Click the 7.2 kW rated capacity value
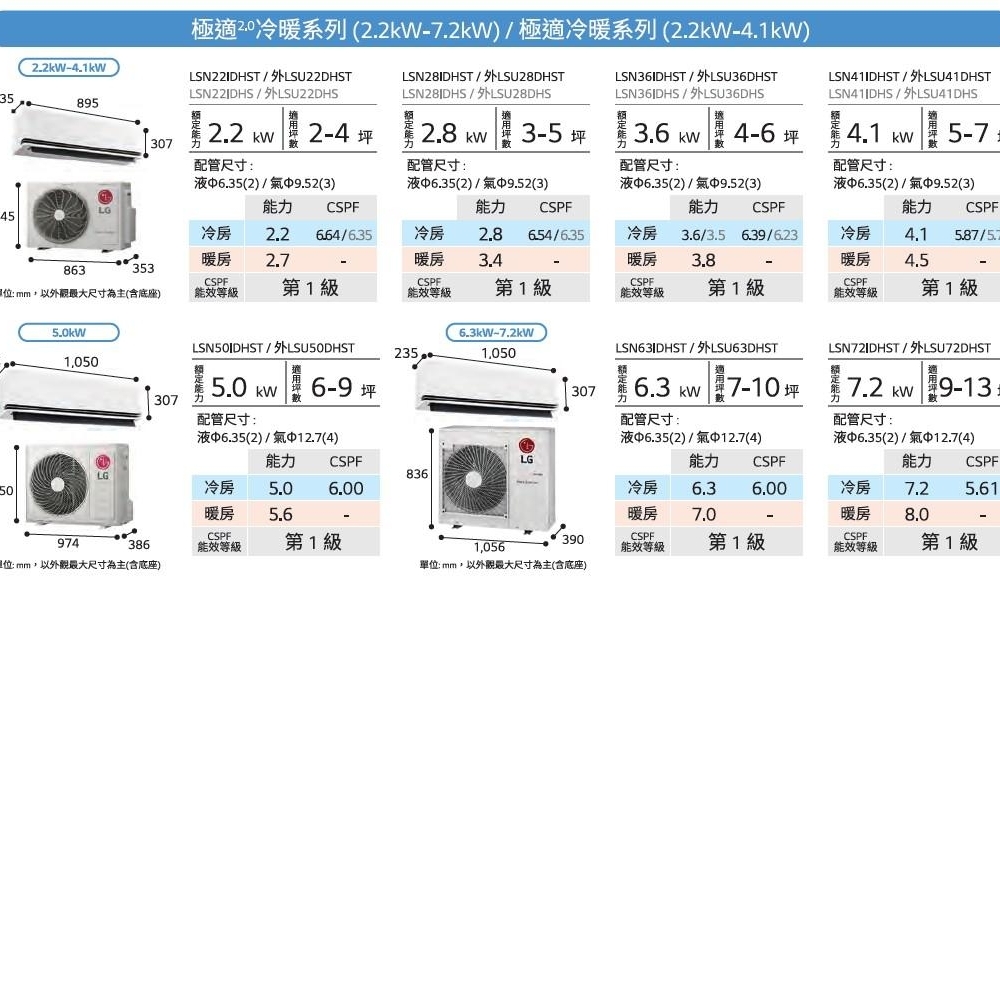 coord(880,388)
